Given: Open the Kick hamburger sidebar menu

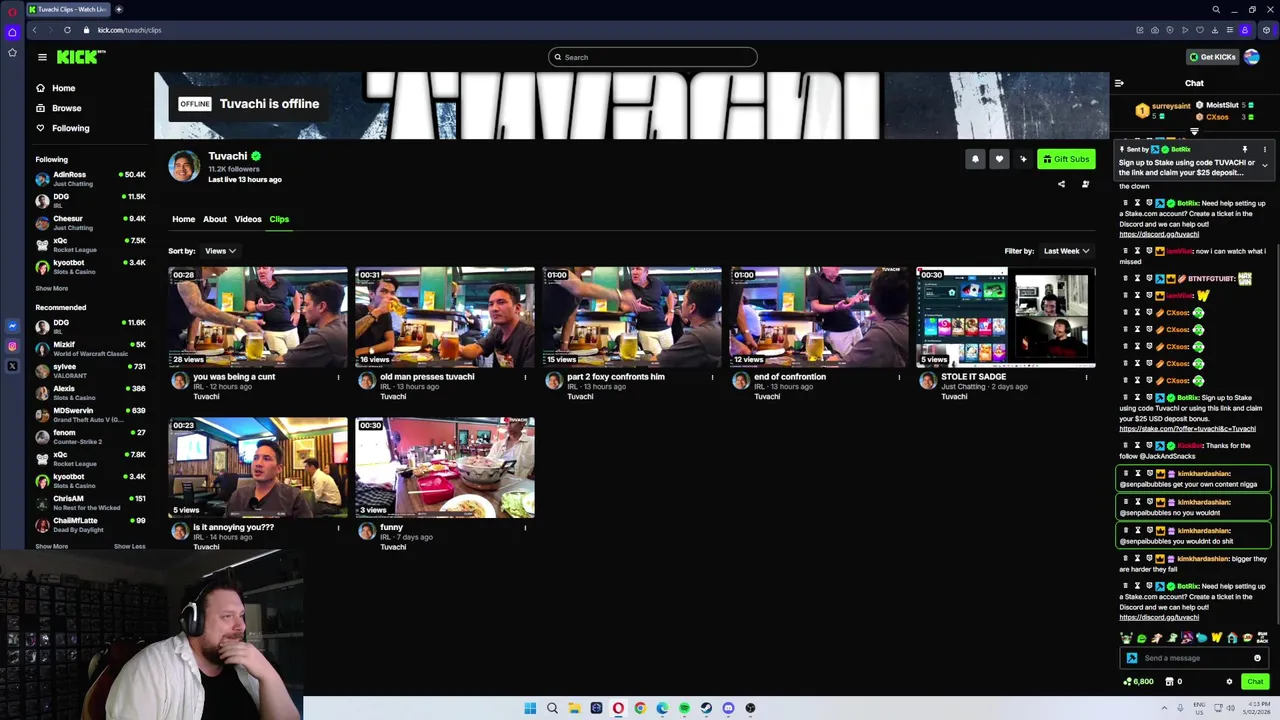Looking at the screenshot, I should click(42, 57).
